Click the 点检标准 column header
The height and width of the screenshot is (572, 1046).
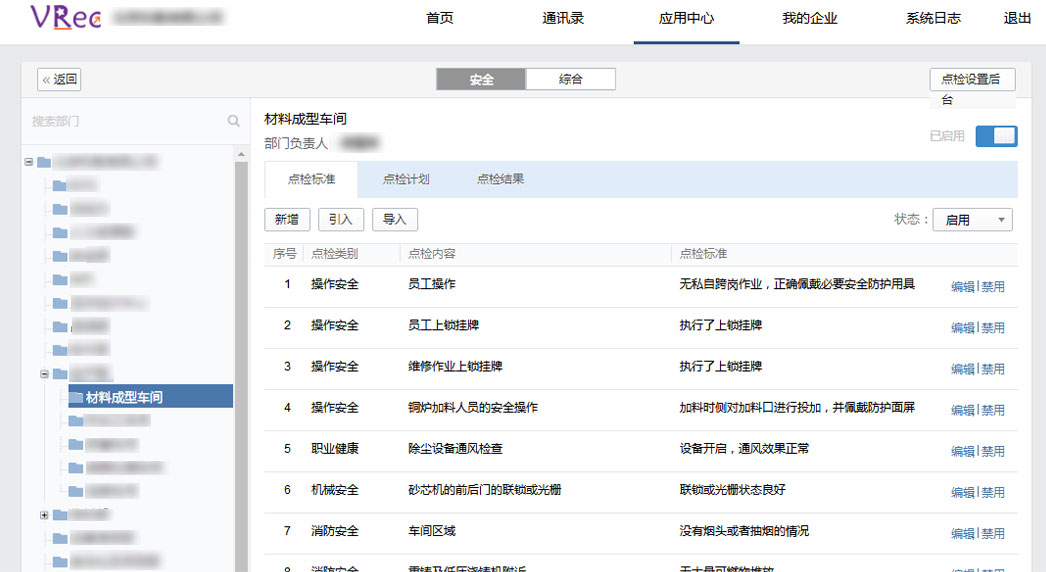703,254
